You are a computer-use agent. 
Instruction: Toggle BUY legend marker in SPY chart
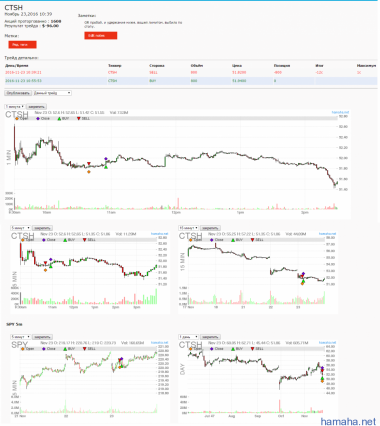69,349
